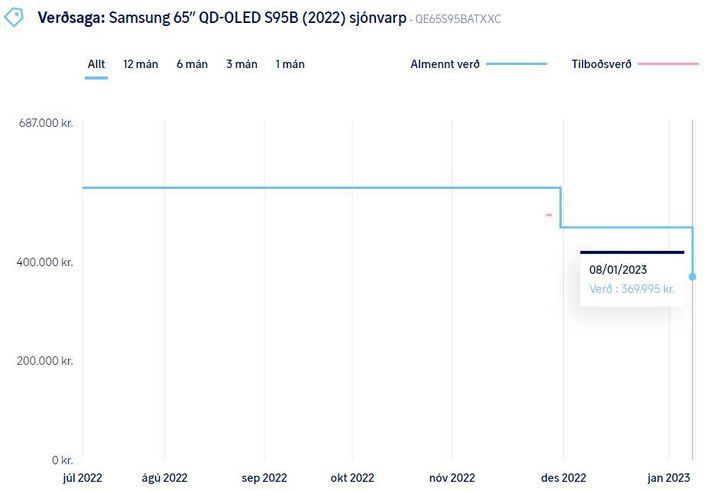Select the Allt time range tab
The width and height of the screenshot is (713, 491).
click(x=96, y=64)
